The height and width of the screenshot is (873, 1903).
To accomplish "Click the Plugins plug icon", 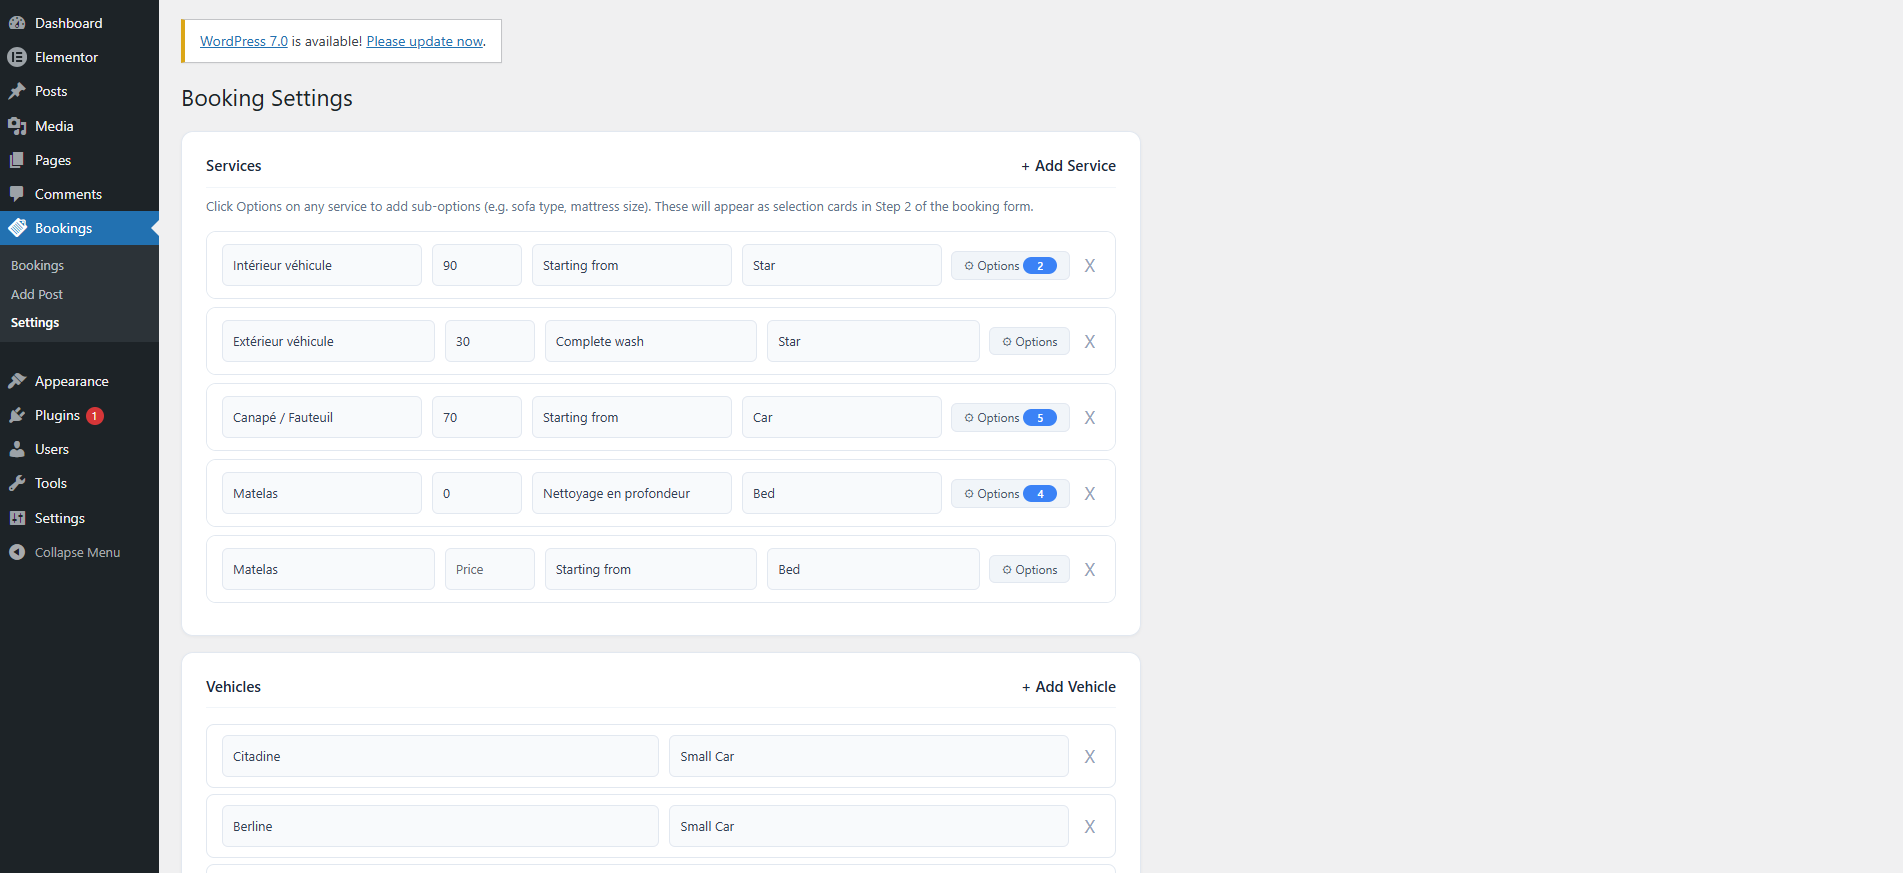I will click(17, 415).
